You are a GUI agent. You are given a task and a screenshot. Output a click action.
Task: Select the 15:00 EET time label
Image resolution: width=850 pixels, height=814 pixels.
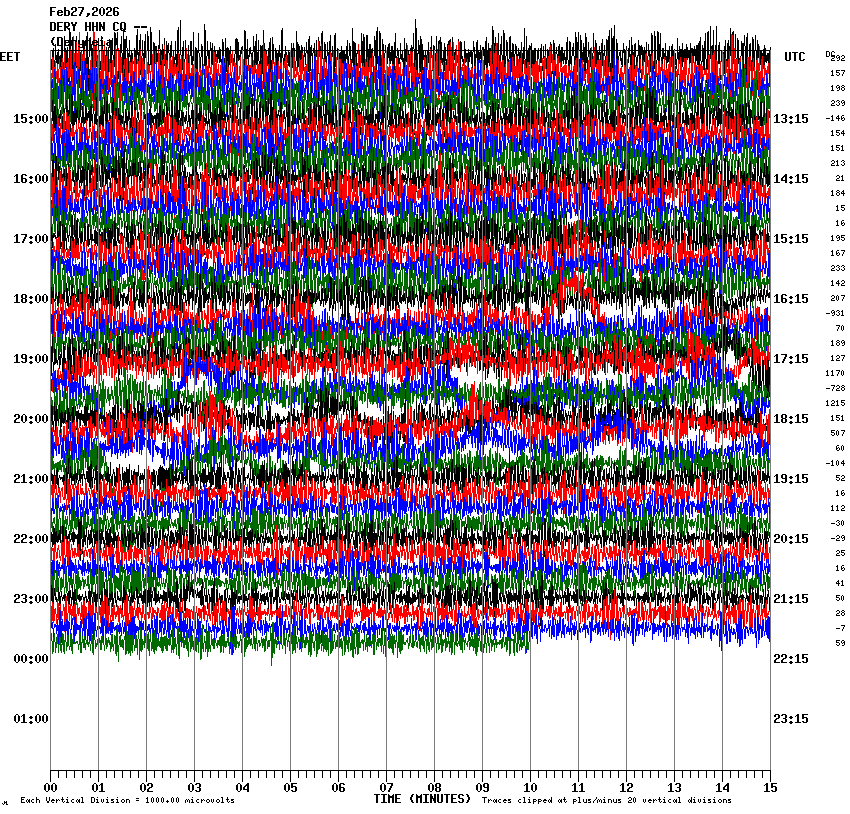point(30,119)
